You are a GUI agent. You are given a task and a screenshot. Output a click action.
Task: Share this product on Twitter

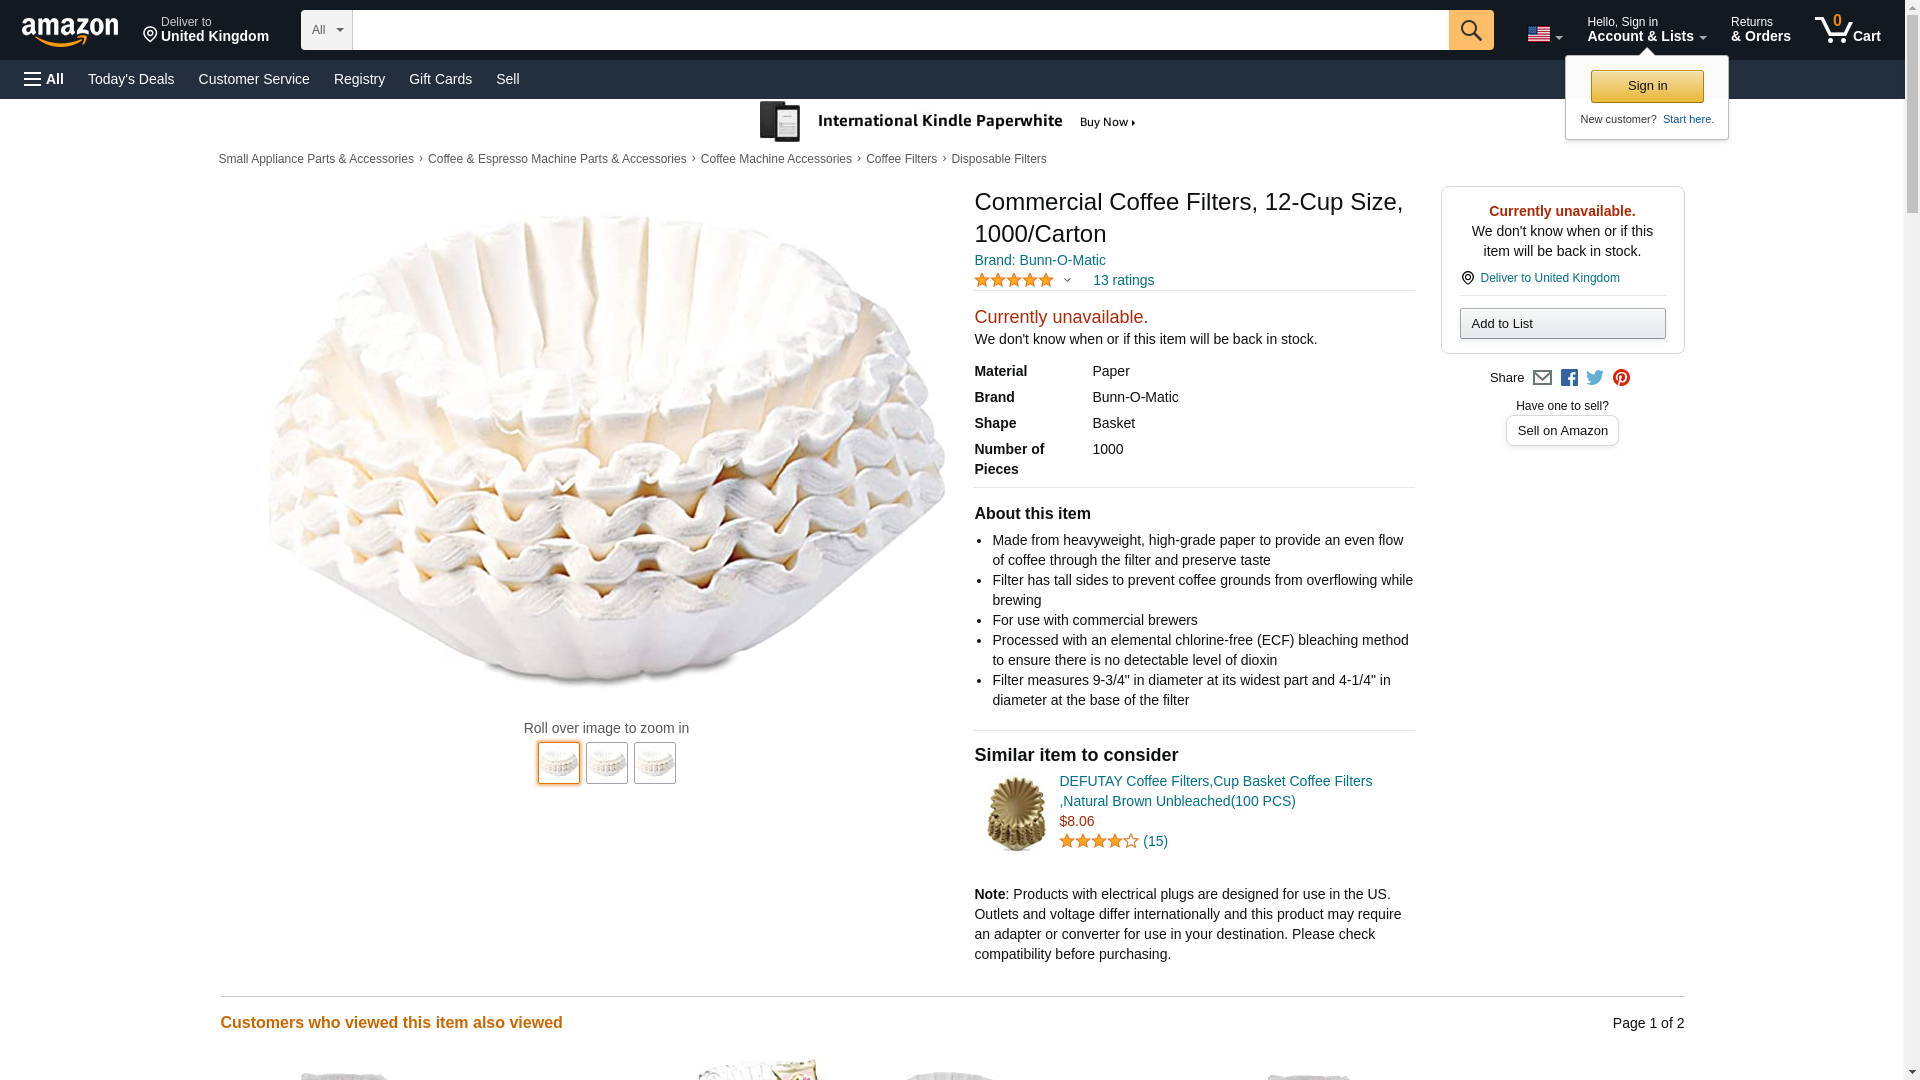[x=1595, y=378]
